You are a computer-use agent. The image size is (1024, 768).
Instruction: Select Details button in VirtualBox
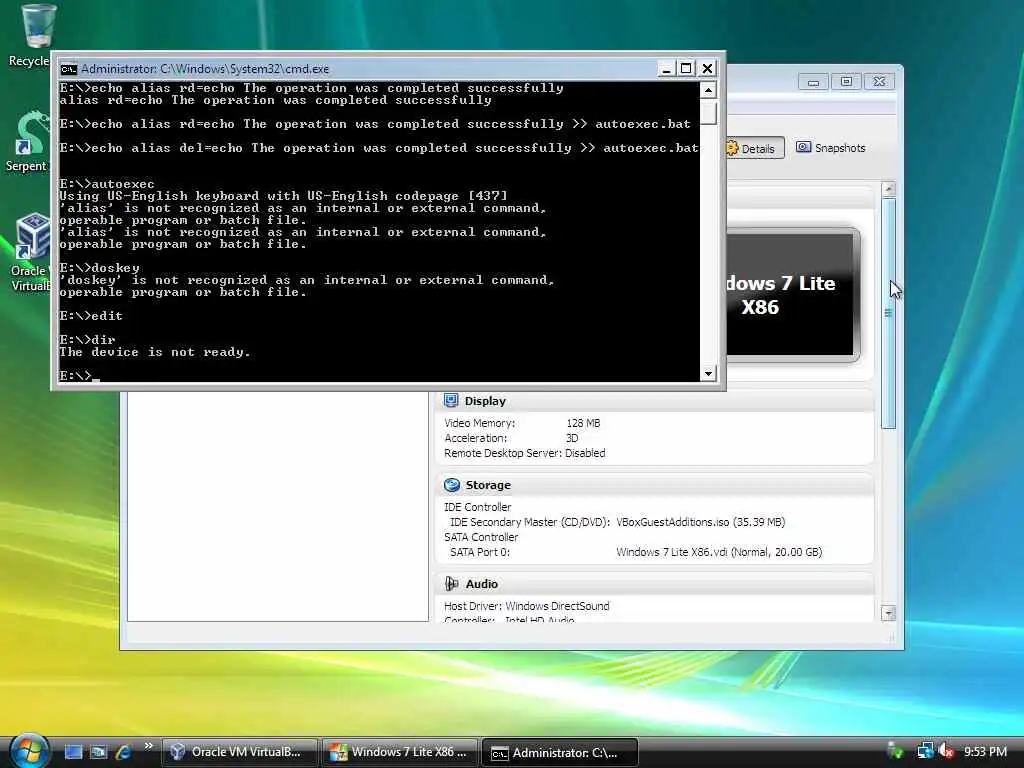click(x=754, y=148)
